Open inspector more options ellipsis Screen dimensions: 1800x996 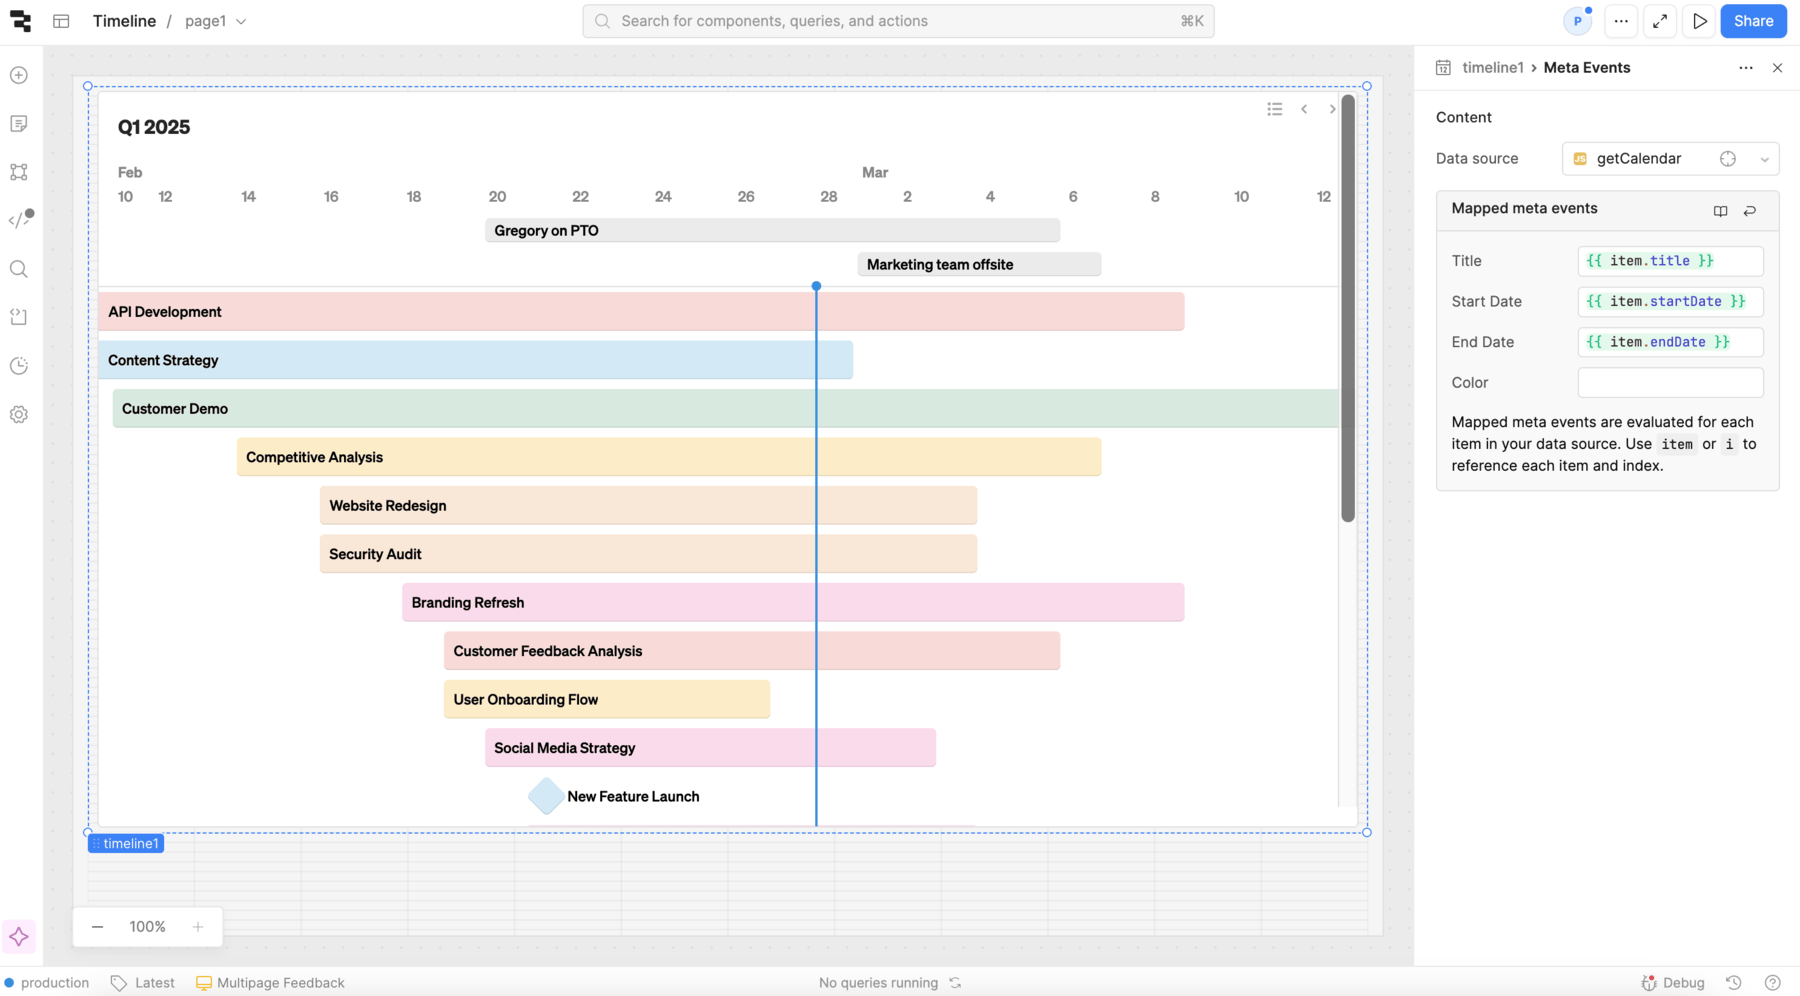click(1746, 68)
